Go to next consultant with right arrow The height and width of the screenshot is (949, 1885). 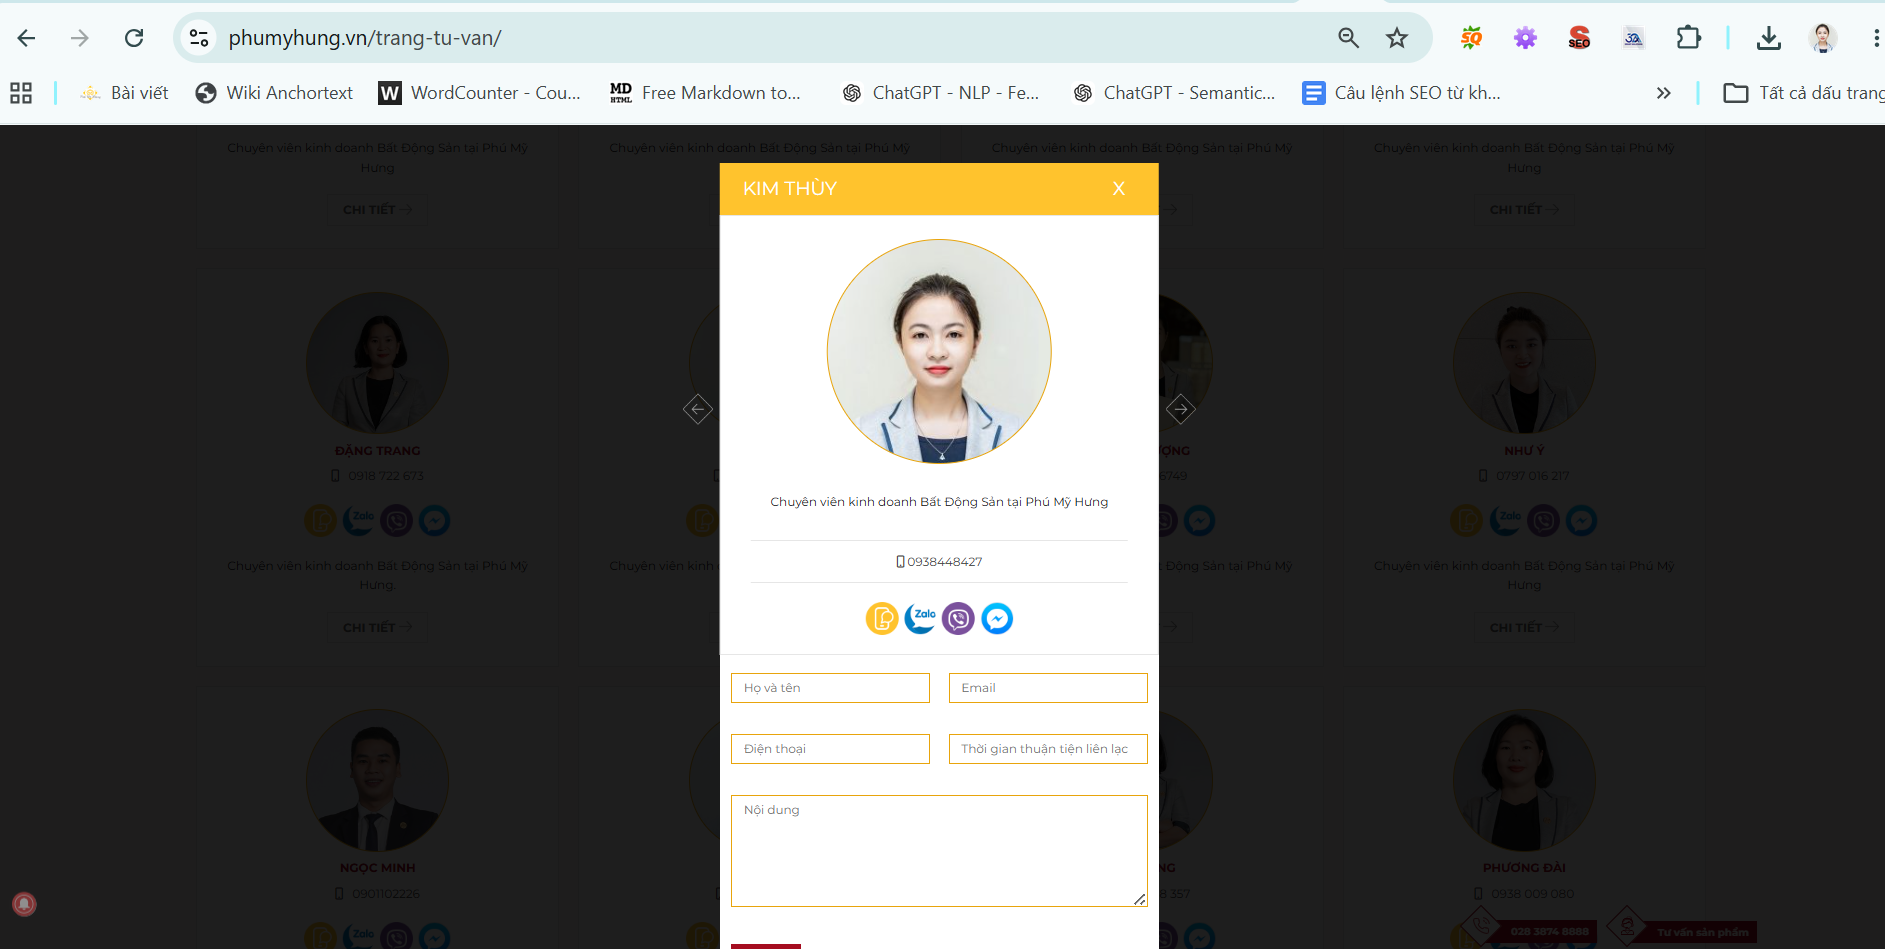(1180, 409)
